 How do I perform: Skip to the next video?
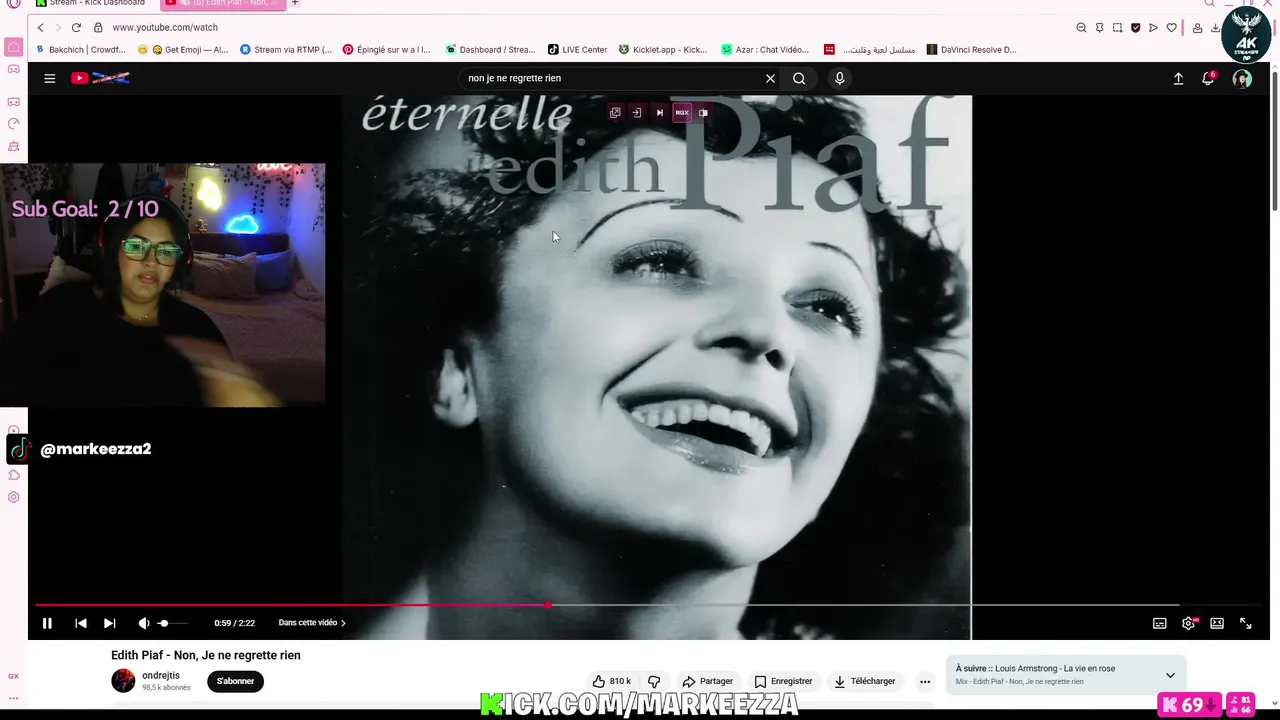(109, 623)
